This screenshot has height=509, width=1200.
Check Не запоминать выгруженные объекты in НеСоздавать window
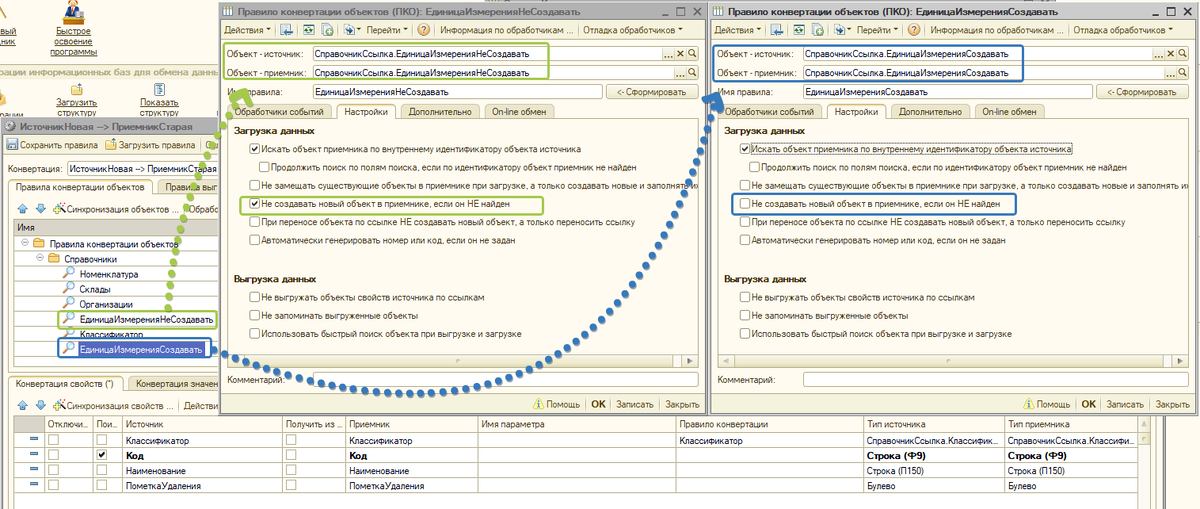(x=256, y=315)
